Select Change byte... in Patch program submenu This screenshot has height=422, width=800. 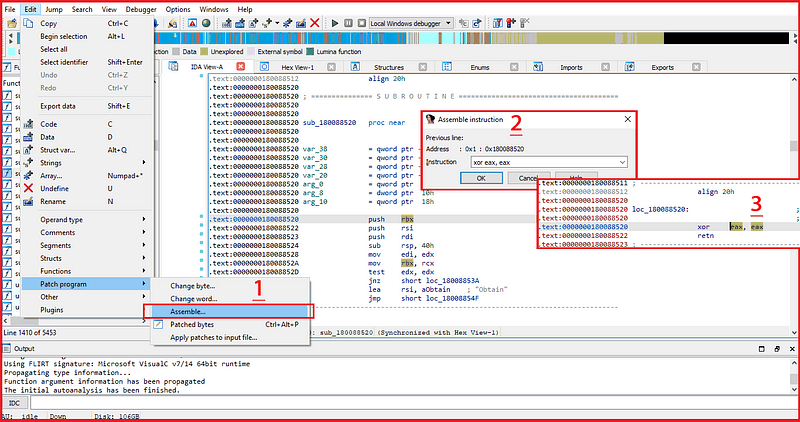(x=230, y=286)
